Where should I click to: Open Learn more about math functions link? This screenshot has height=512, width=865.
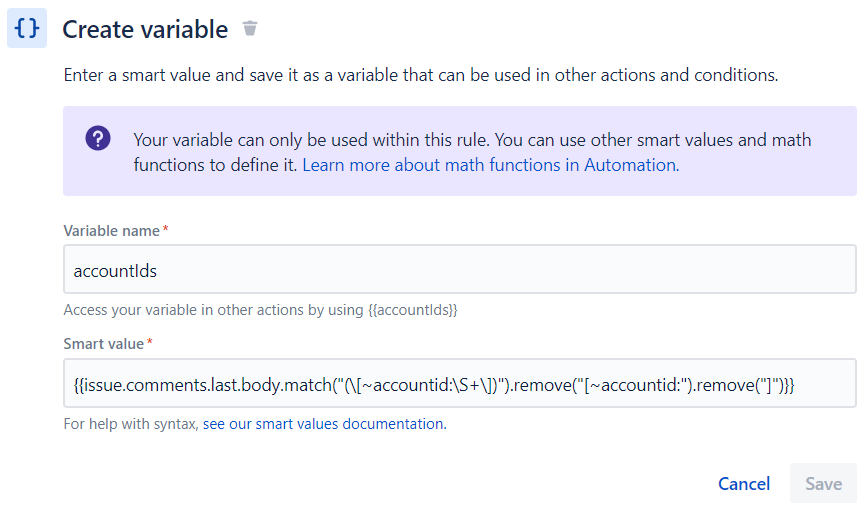click(x=490, y=165)
